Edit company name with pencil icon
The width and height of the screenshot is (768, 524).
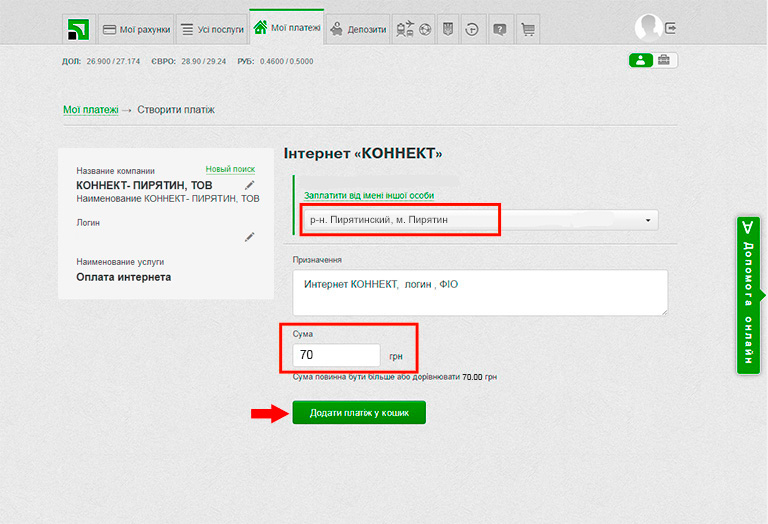(249, 185)
